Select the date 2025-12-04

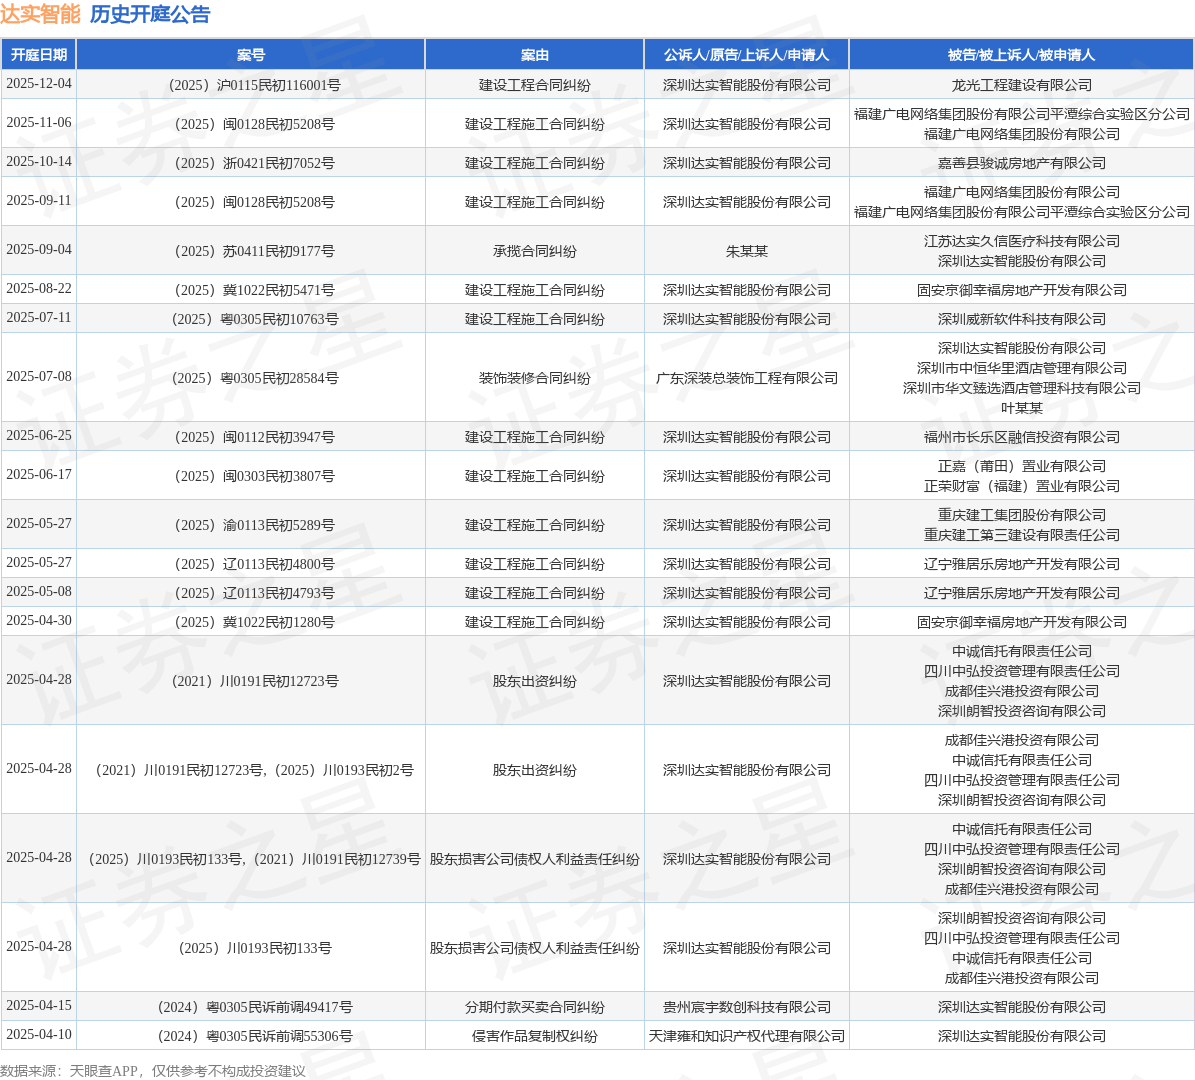[39, 84]
